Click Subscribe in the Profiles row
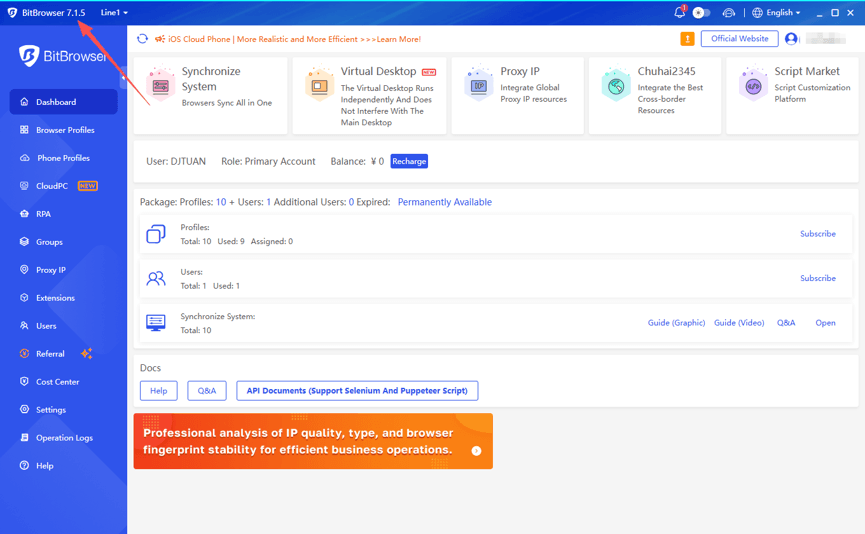Screen dimensions: 865x534 click(818, 234)
